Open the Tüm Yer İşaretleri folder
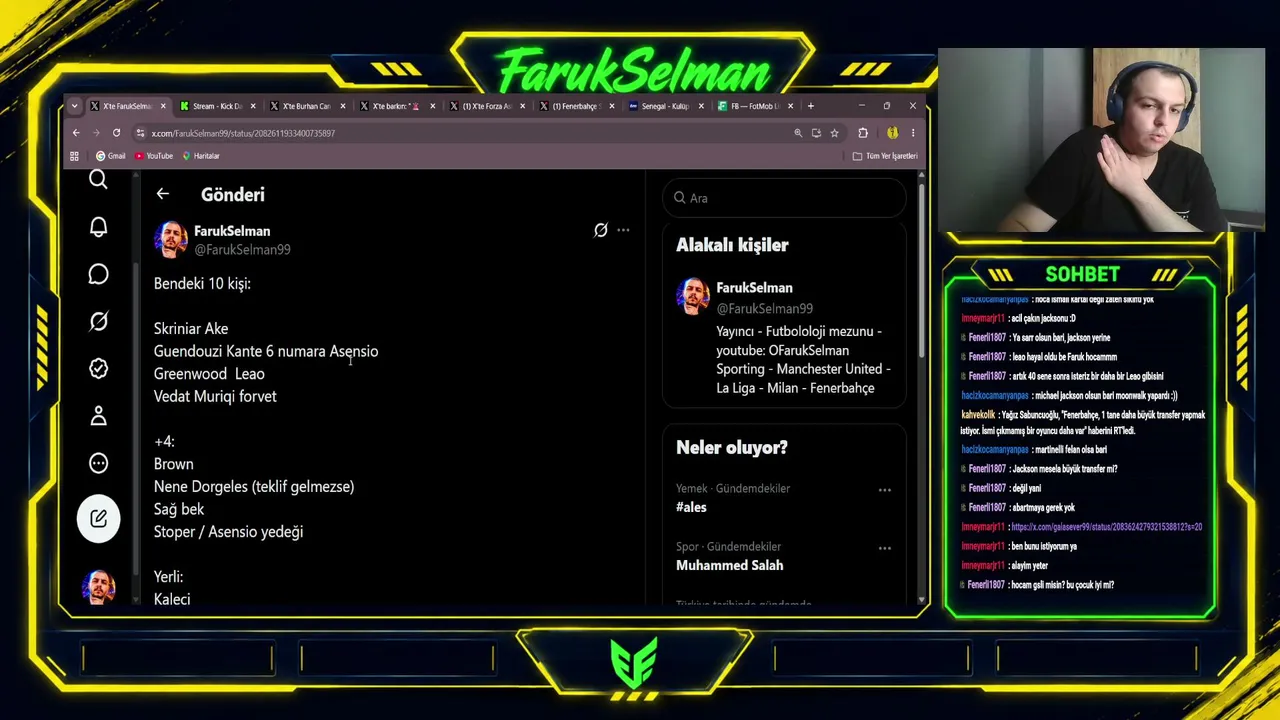This screenshot has width=1280, height=720. [x=885, y=156]
